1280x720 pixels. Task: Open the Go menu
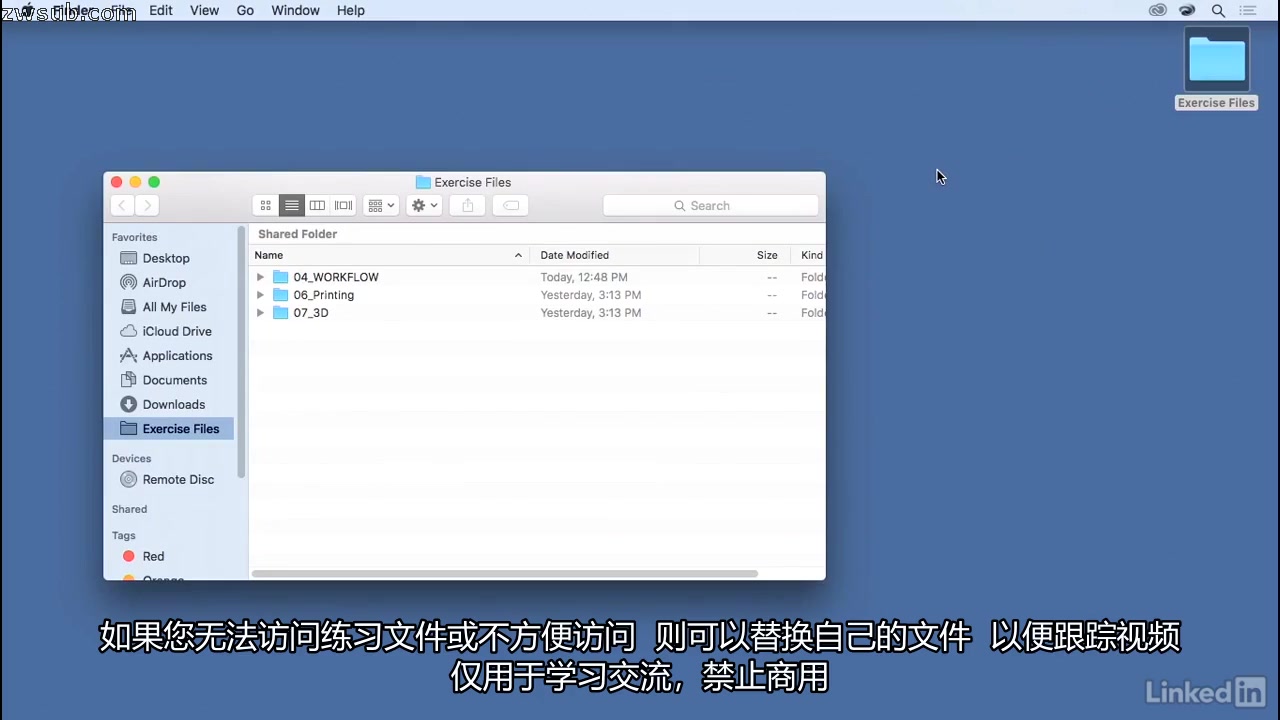coord(245,10)
